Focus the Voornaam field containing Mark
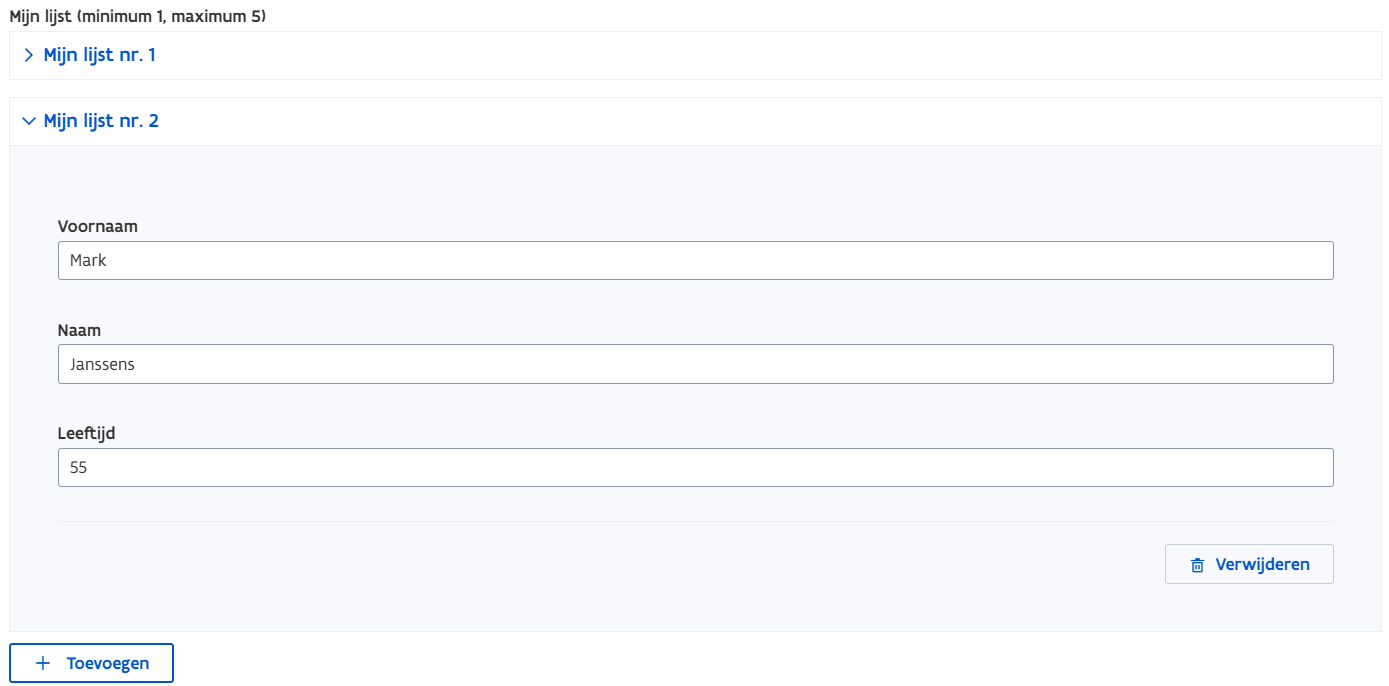 coord(695,261)
